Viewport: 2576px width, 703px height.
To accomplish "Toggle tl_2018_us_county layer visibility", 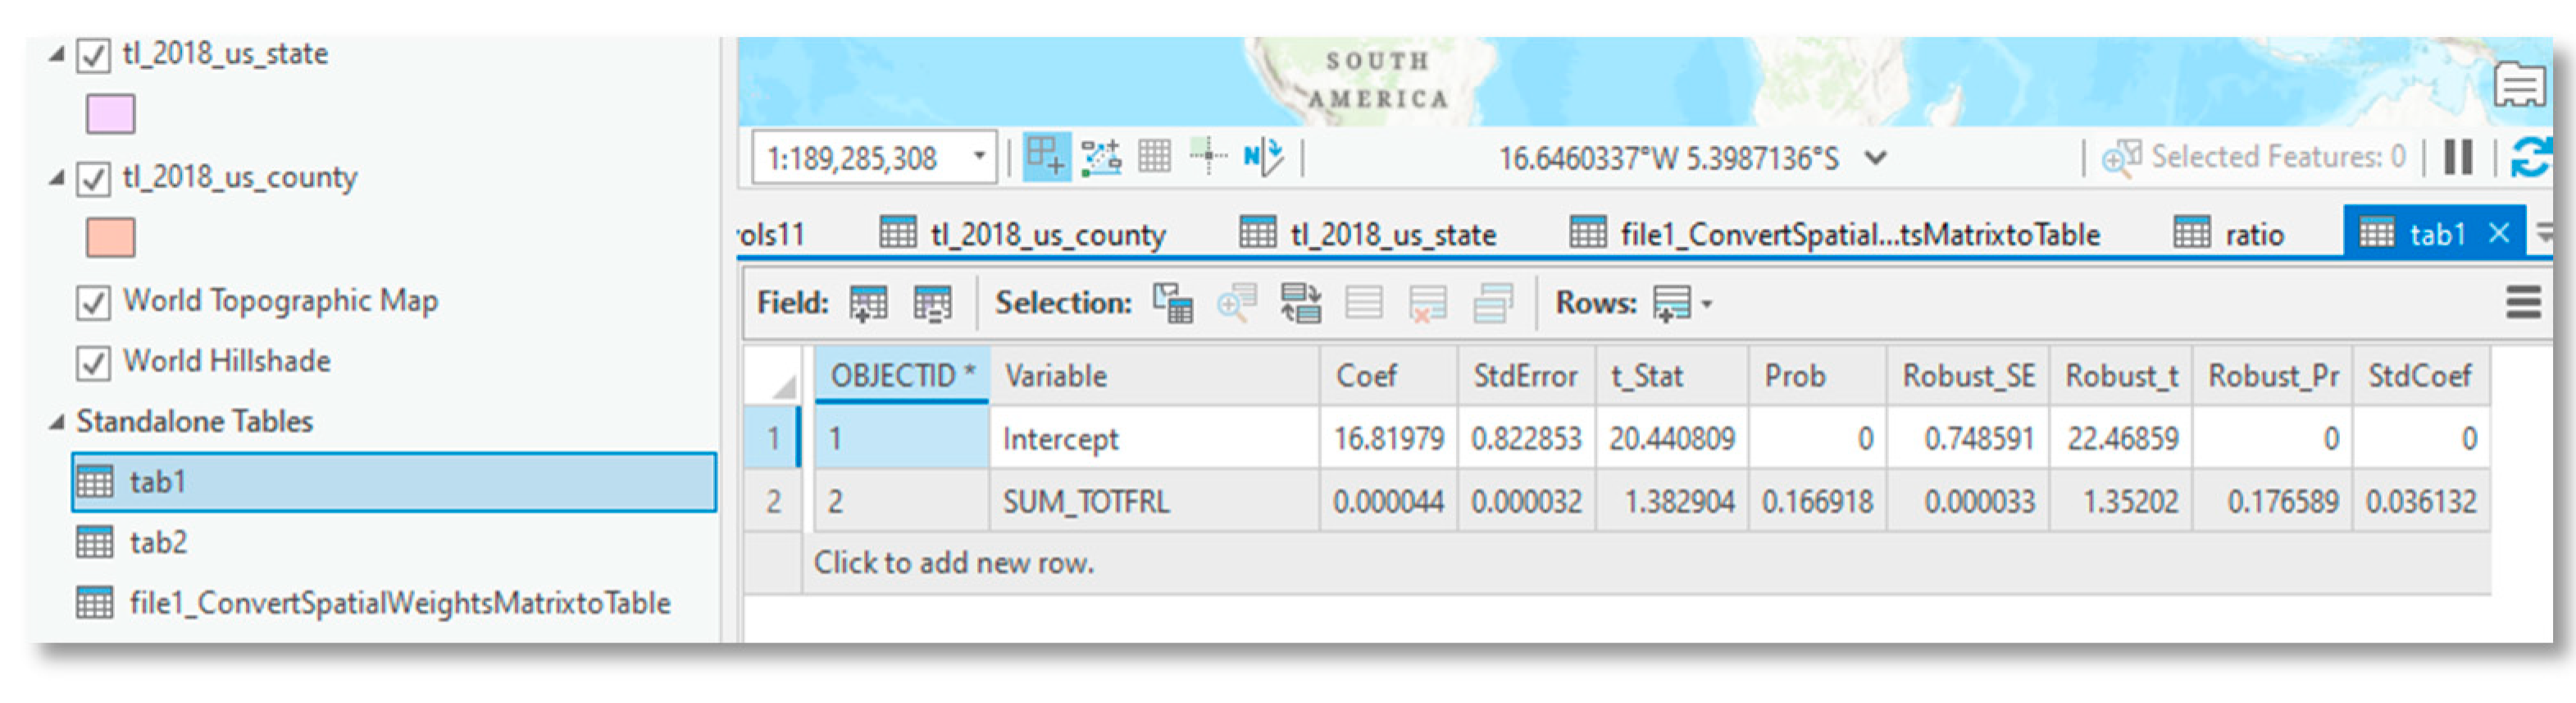I will point(94,179).
